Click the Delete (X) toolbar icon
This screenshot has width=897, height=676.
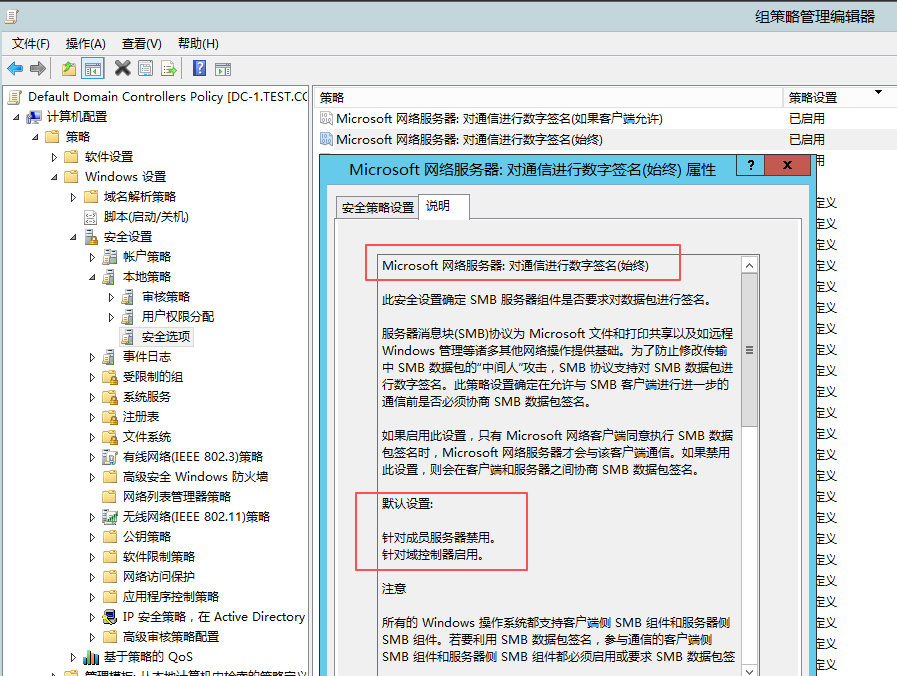122,69
